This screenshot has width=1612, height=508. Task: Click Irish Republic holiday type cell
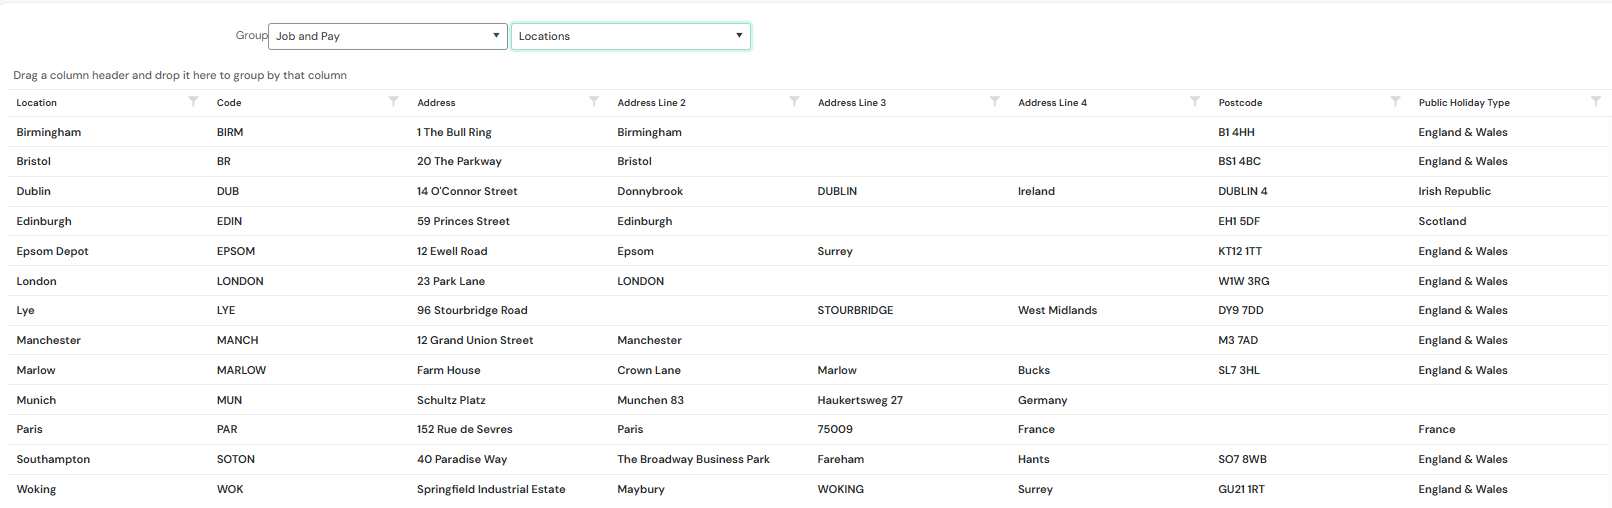point(1454,191)
